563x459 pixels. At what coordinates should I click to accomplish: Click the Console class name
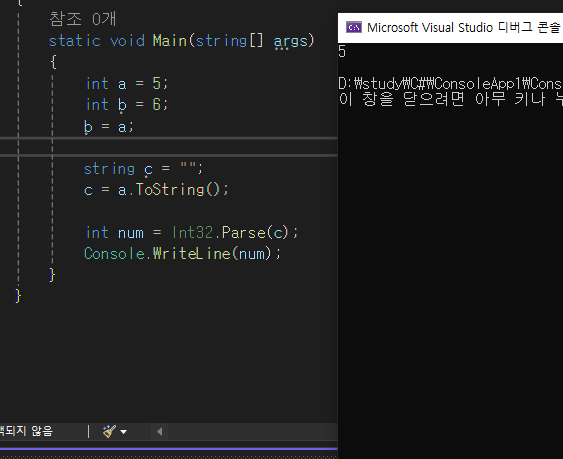click(115, 254)
